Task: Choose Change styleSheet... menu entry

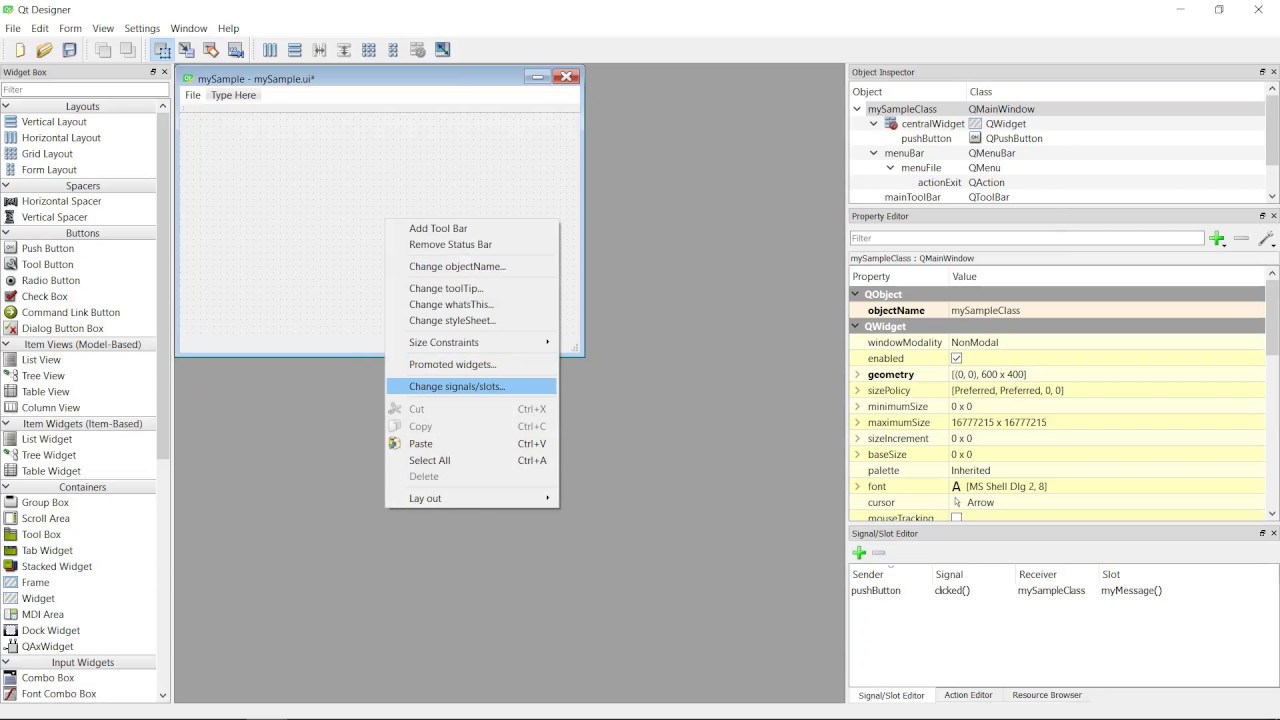Action: 471,320
